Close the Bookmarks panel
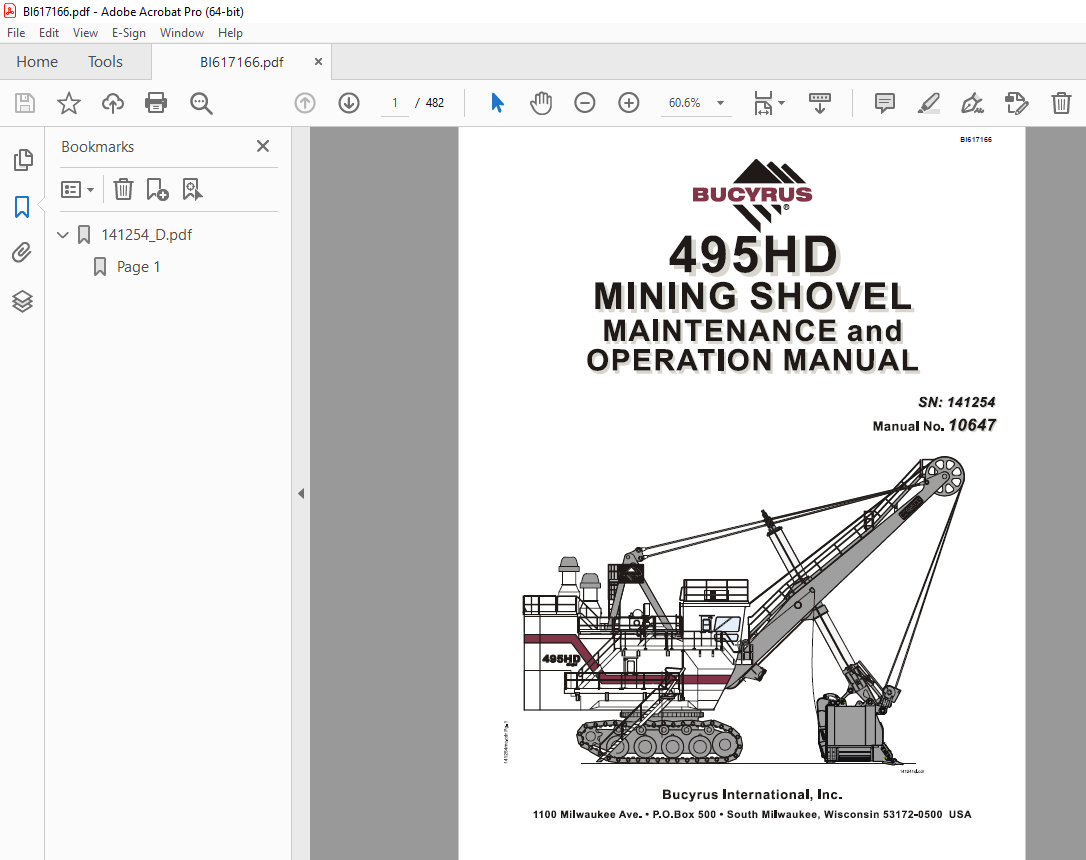Viewport: 1086px width, 860px height. tap(262, 146)
